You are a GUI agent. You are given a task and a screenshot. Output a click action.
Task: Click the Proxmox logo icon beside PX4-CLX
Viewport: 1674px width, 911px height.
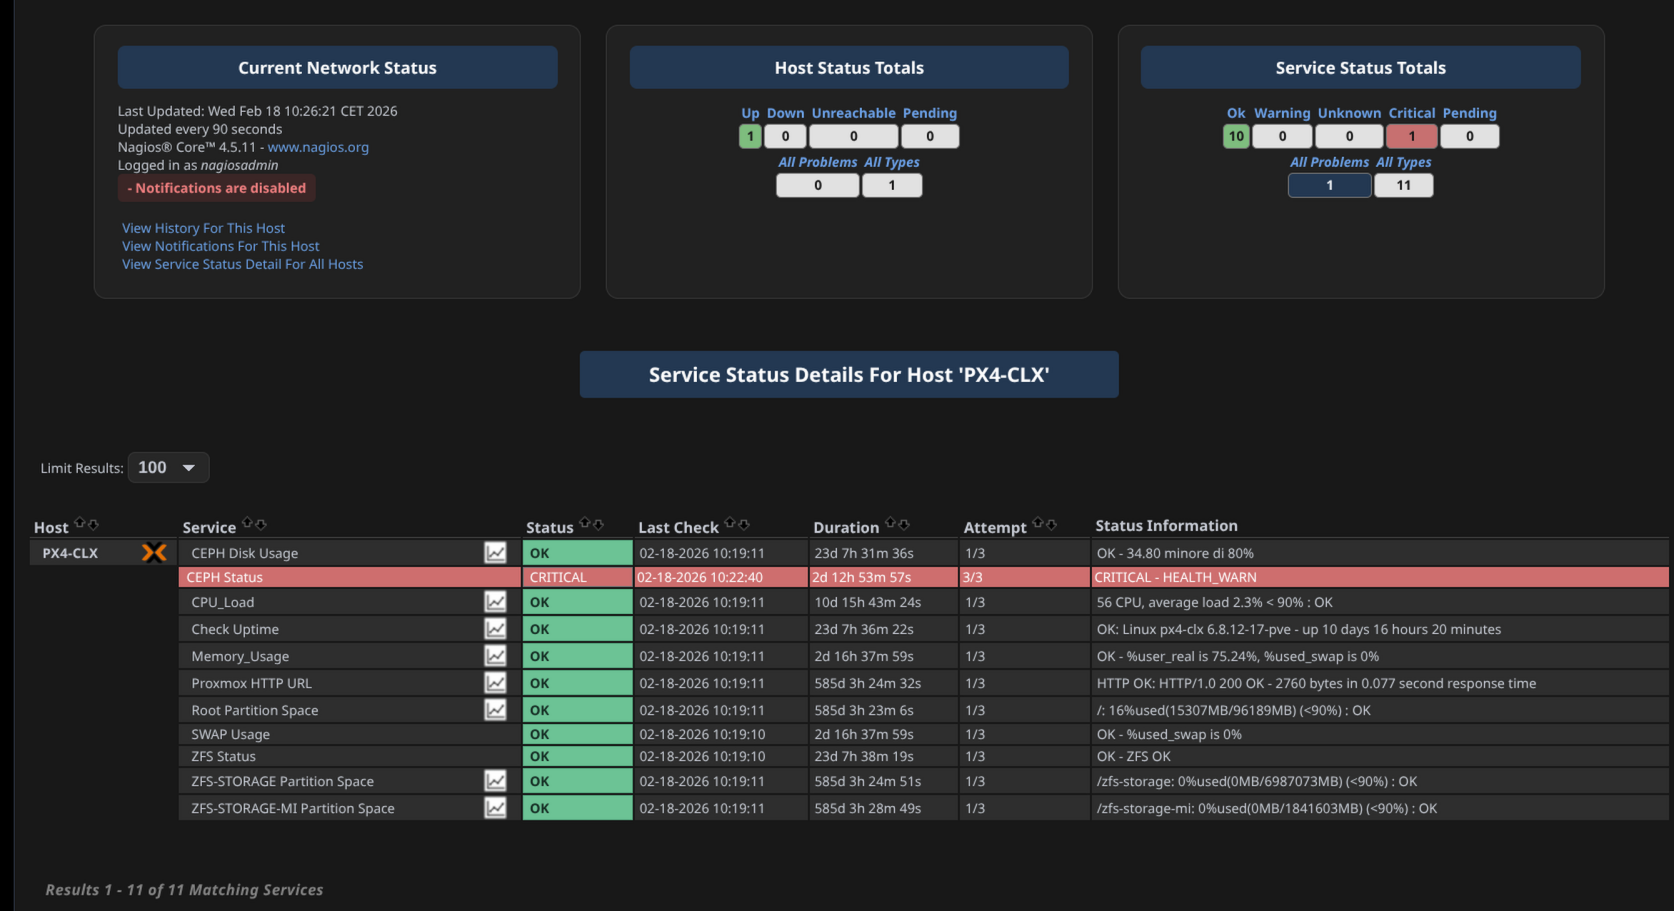pyautogui.click(x=154, y=552)
